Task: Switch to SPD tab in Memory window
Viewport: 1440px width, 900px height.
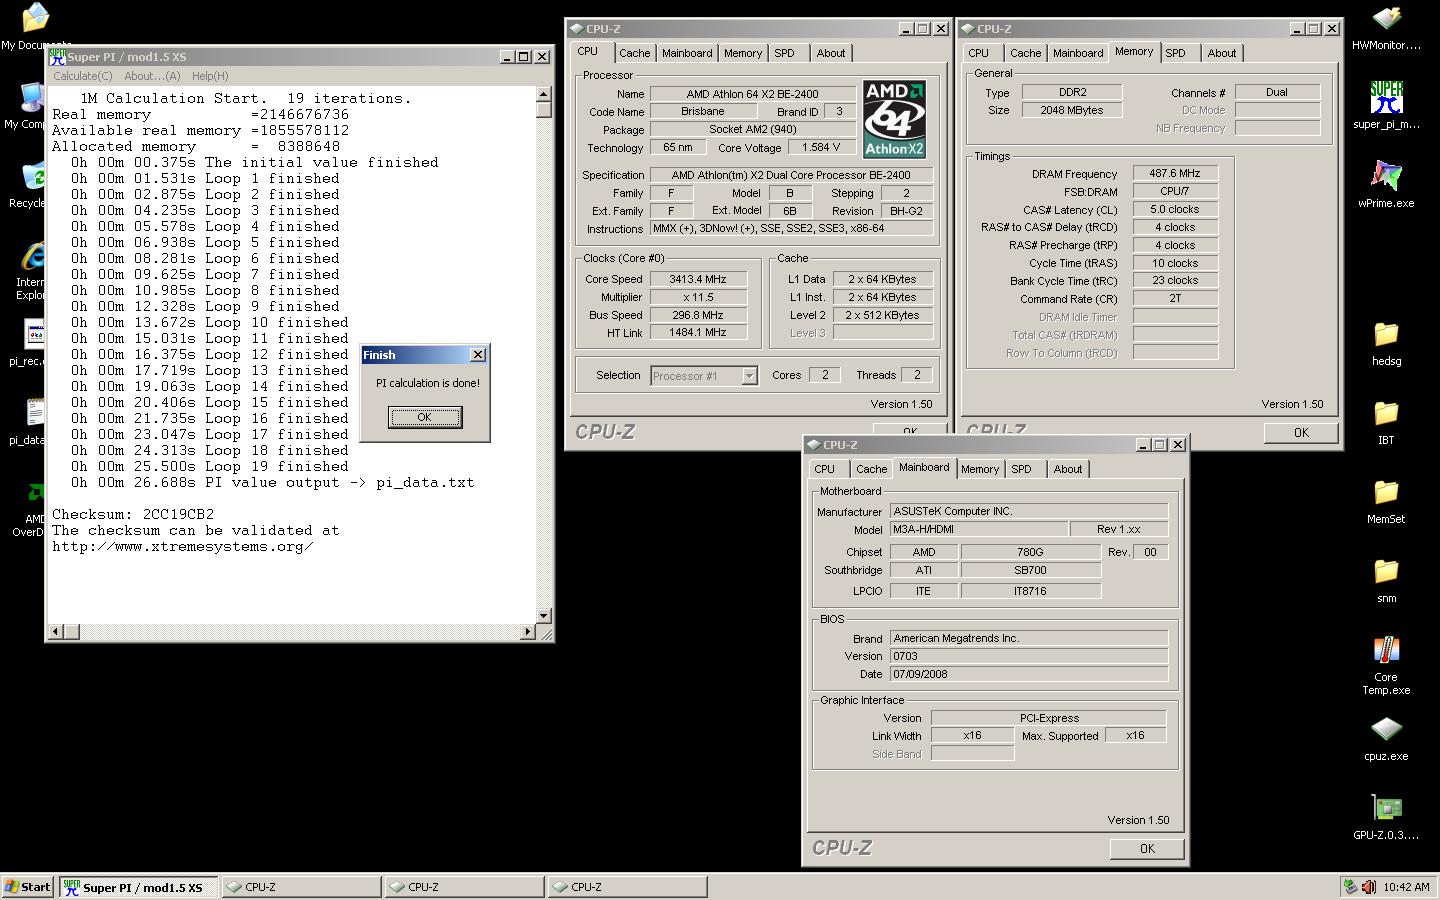Action: [1176, 53]
